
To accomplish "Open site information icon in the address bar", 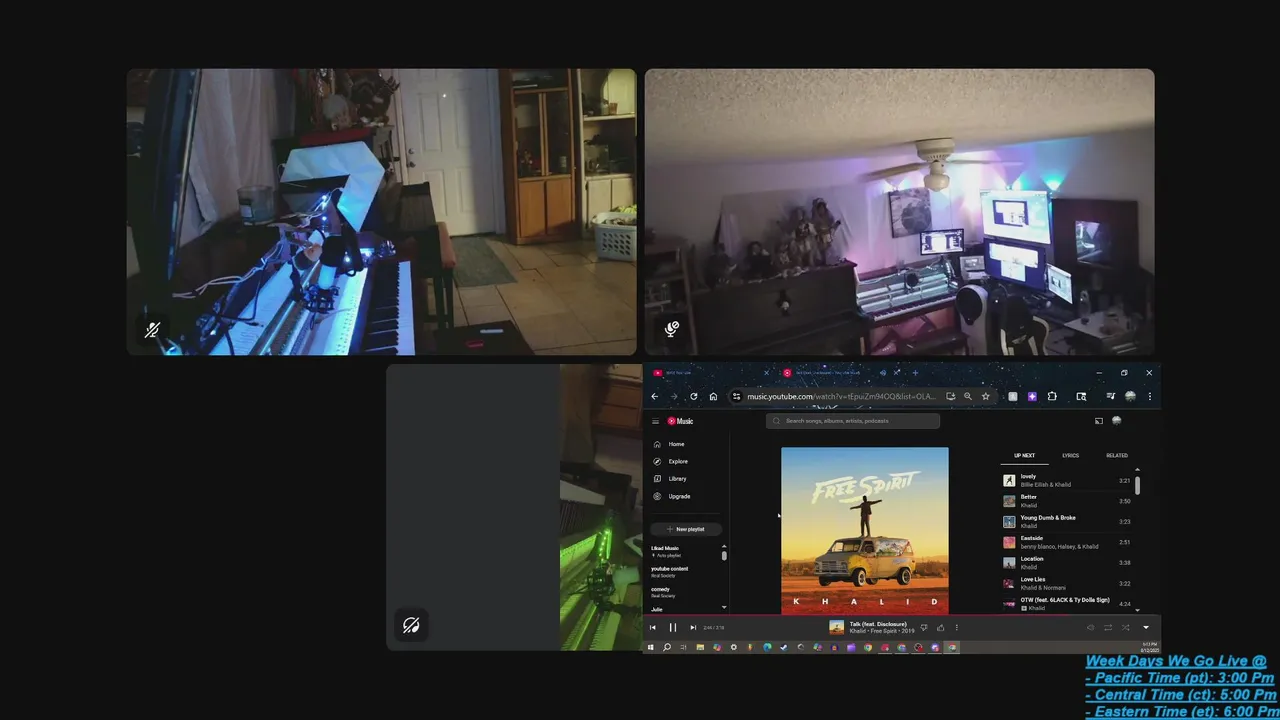I will (737, 397).
